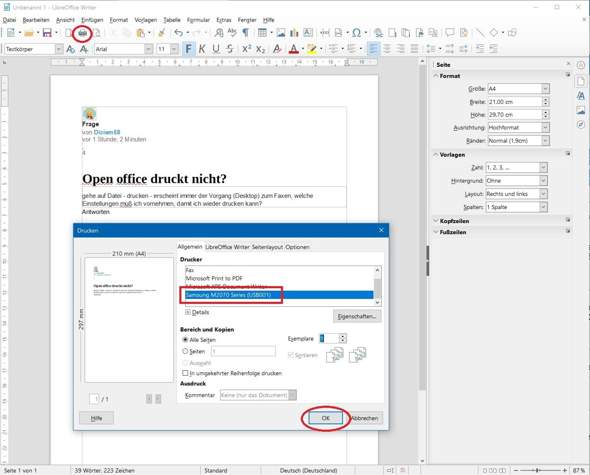Switch to 'Seitenlayout' tab in print dialog
The image size is (590, 475).
pyautogui.click(x=267, y=247)
